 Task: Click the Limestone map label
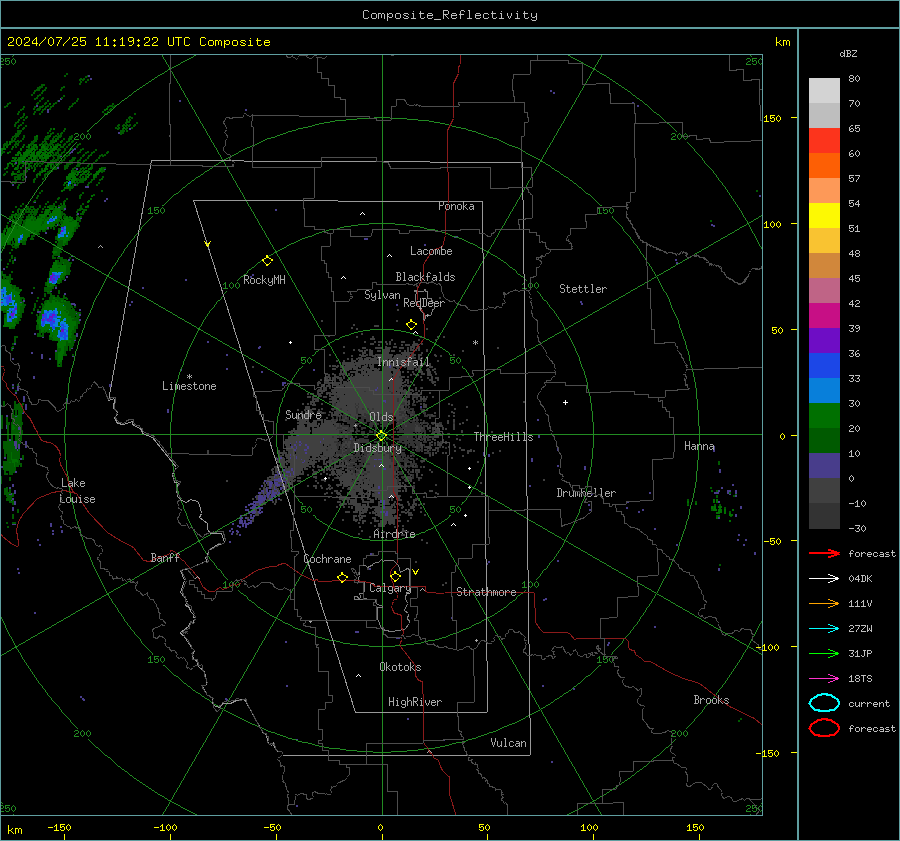[189, 386]
